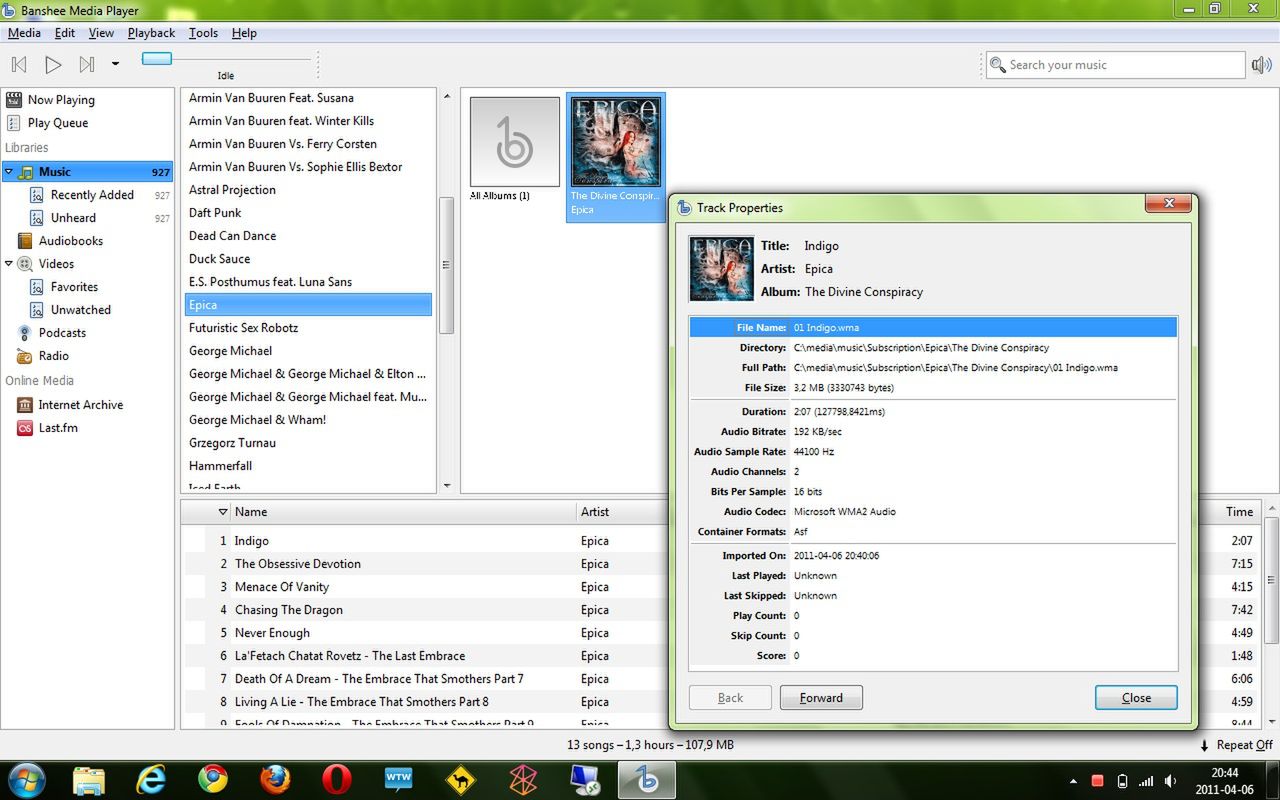Image resolution: width=1280 pixels, height=800 pixels.
Task: Open Recently Added playlist
Action: [x=92, y=195]
